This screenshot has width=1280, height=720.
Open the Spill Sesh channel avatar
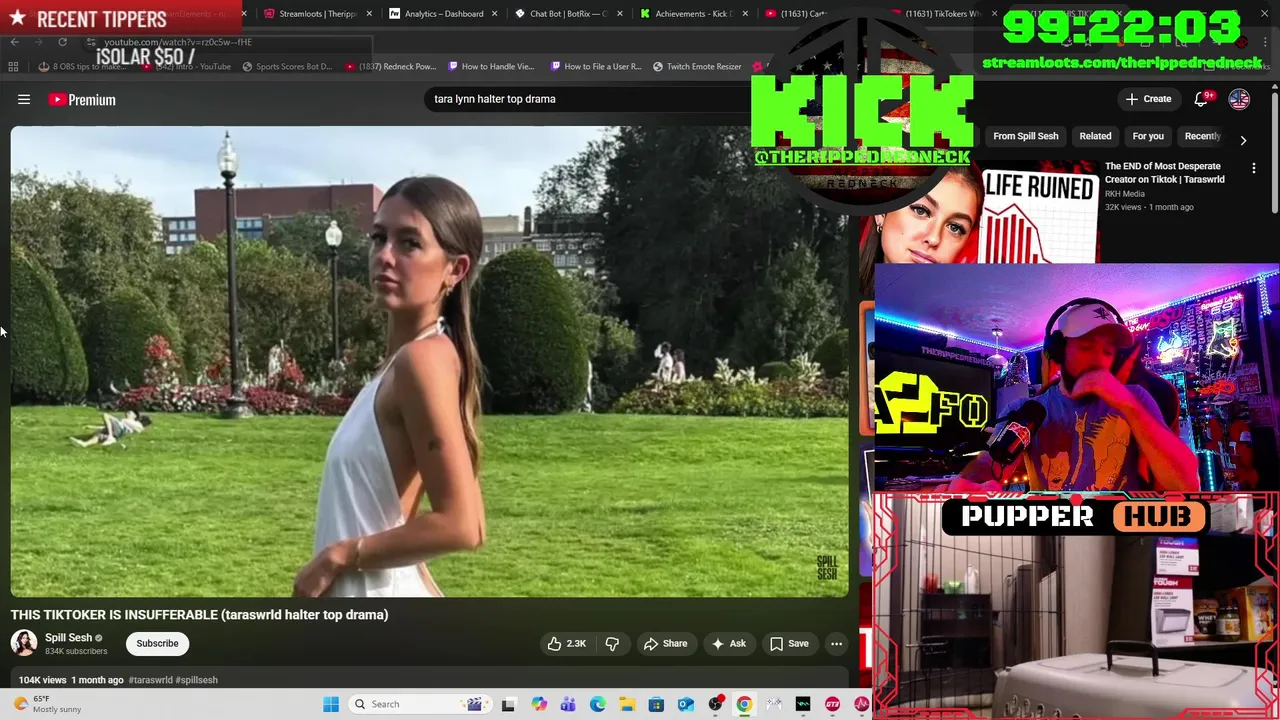coord(24,643)
